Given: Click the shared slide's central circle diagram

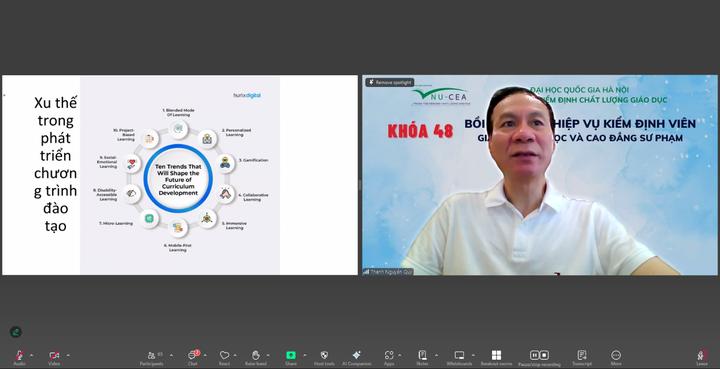Looking at the screenshot, I should (x=178, y=179).
